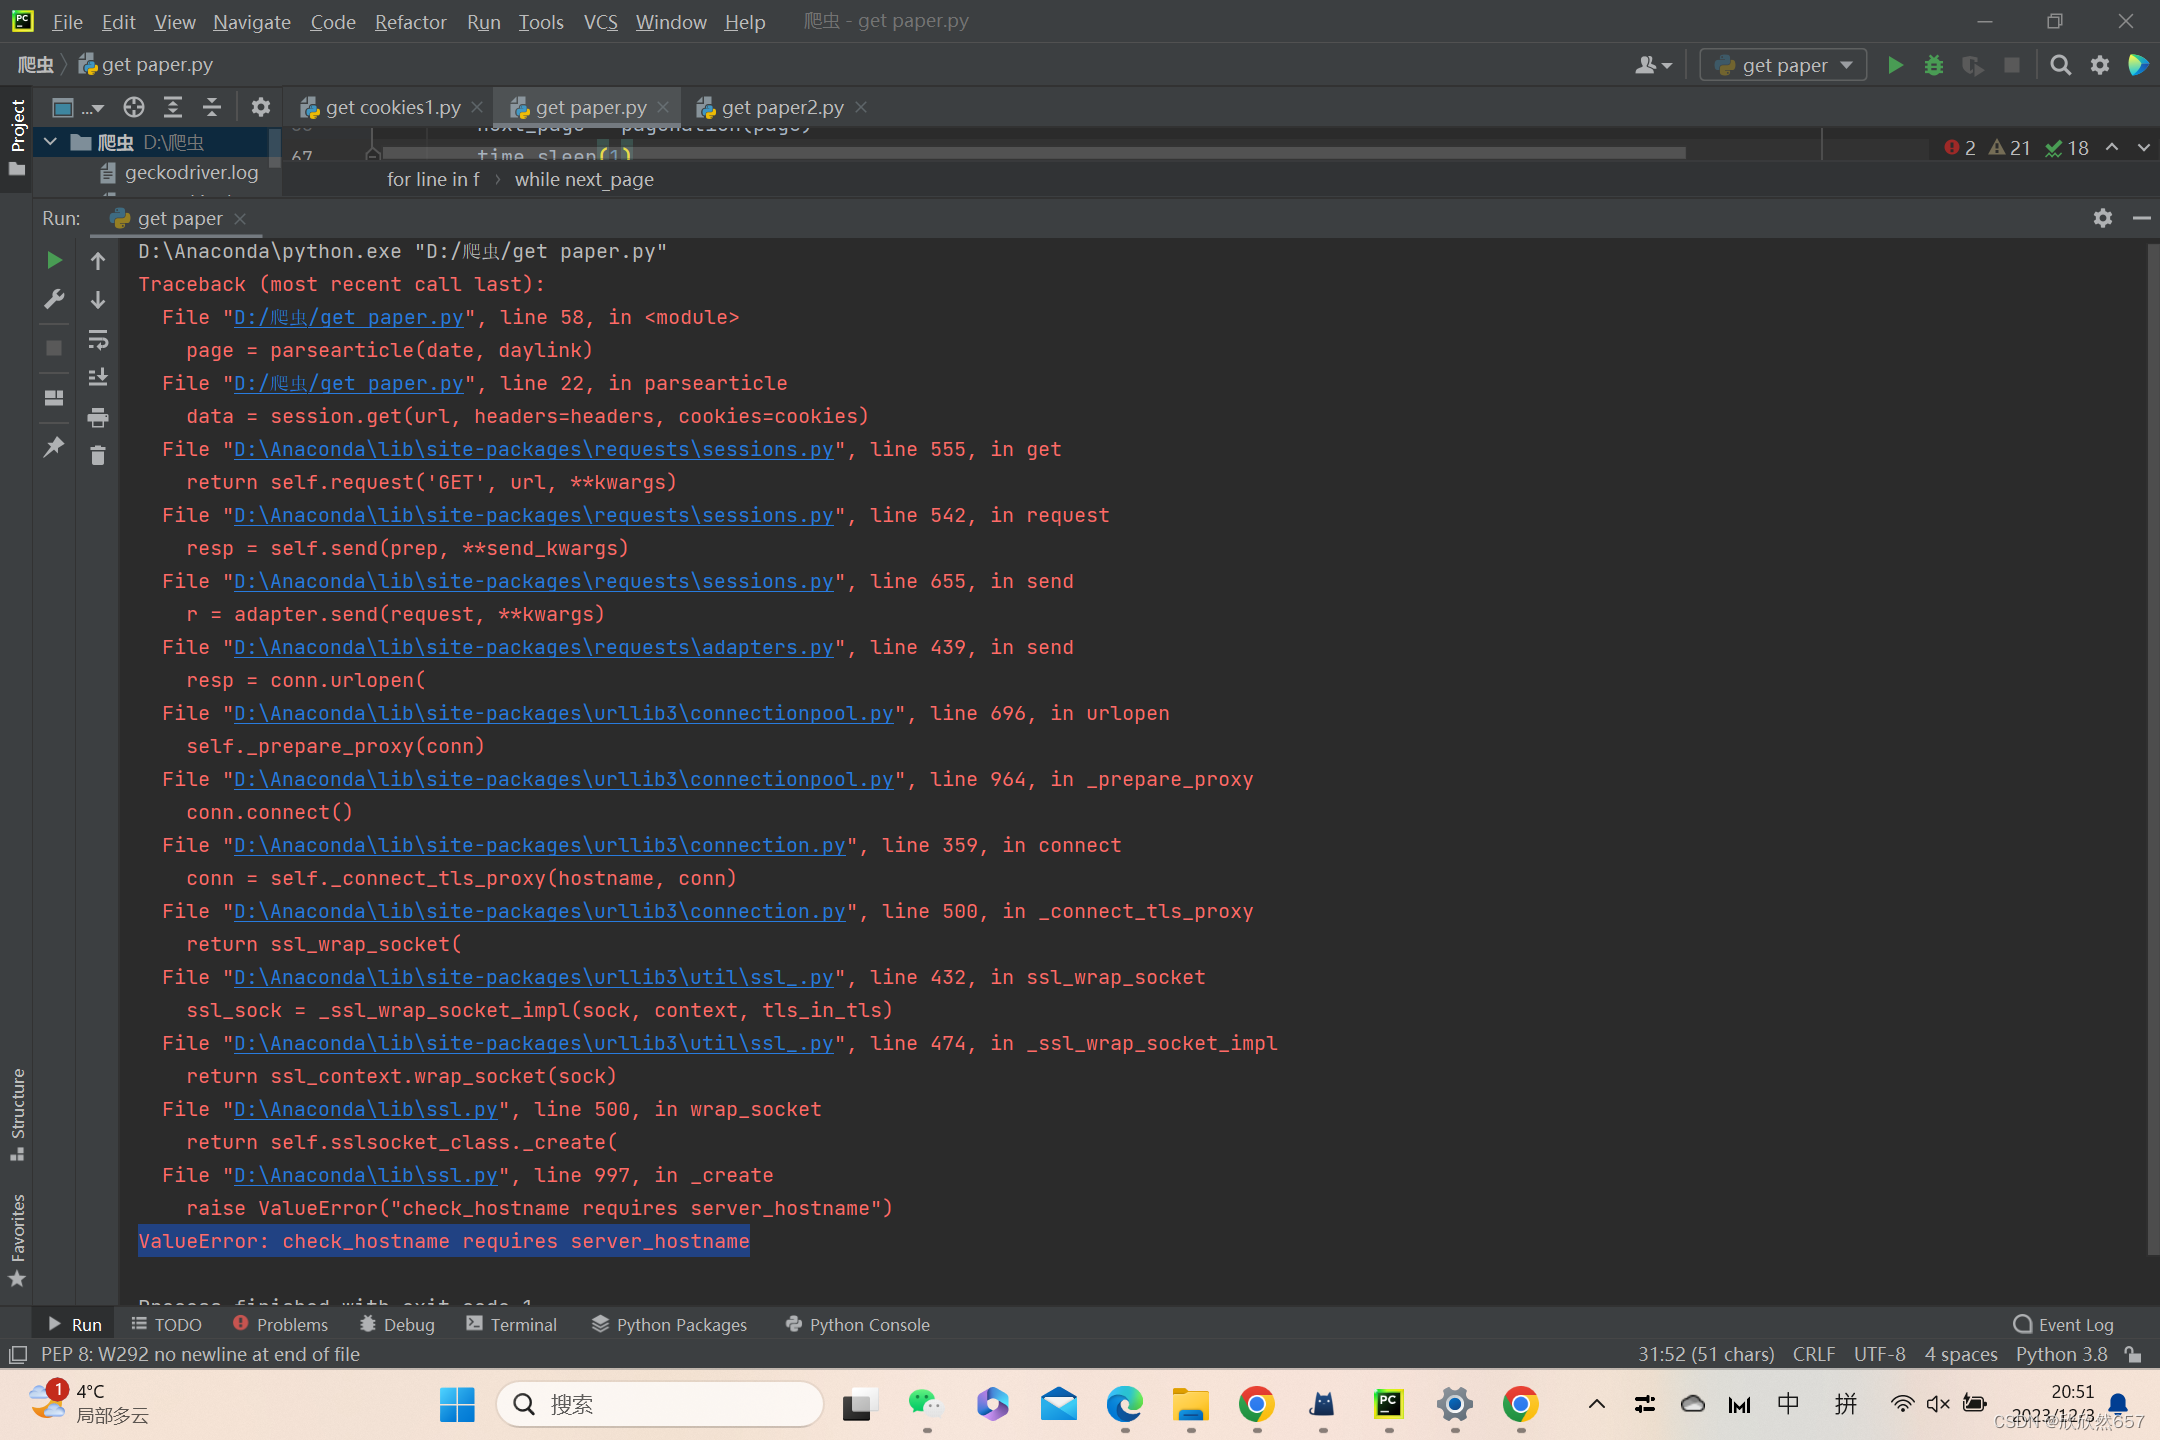Click the run console vertical scrollbar
Viewport: 2160px width, 1440px height.
click(x=2152, y=750)
